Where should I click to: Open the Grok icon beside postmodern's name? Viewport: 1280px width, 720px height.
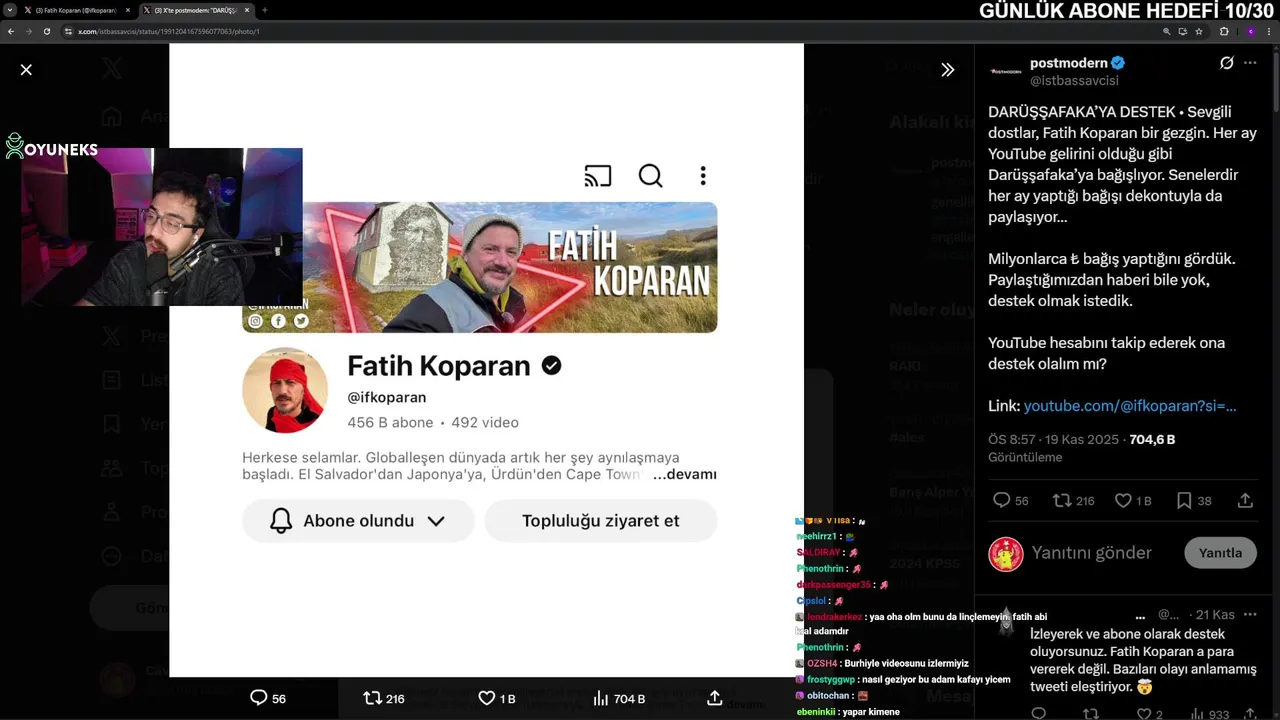click(1226, 63)
